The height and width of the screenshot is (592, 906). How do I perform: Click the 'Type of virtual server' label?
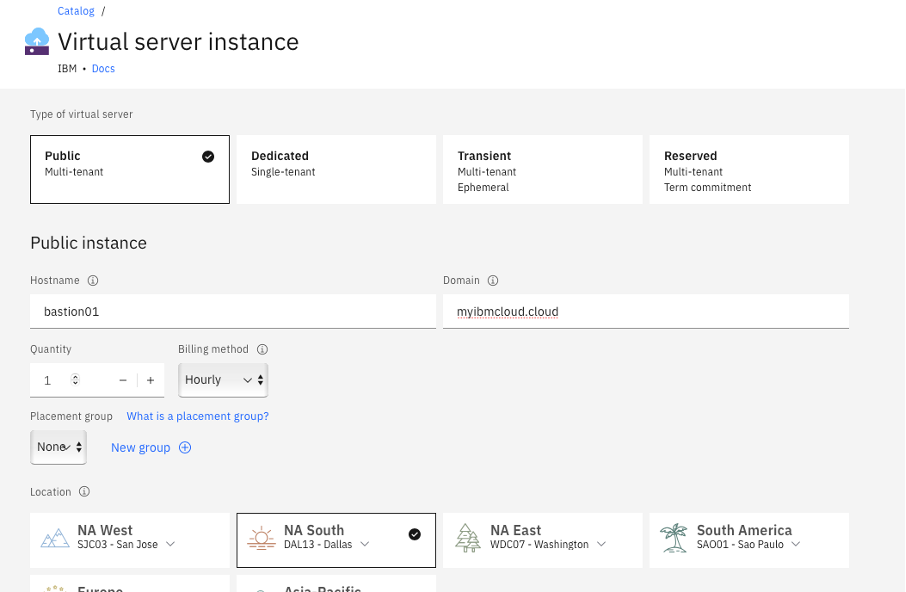pyautogui.click(x=81, y=114)
